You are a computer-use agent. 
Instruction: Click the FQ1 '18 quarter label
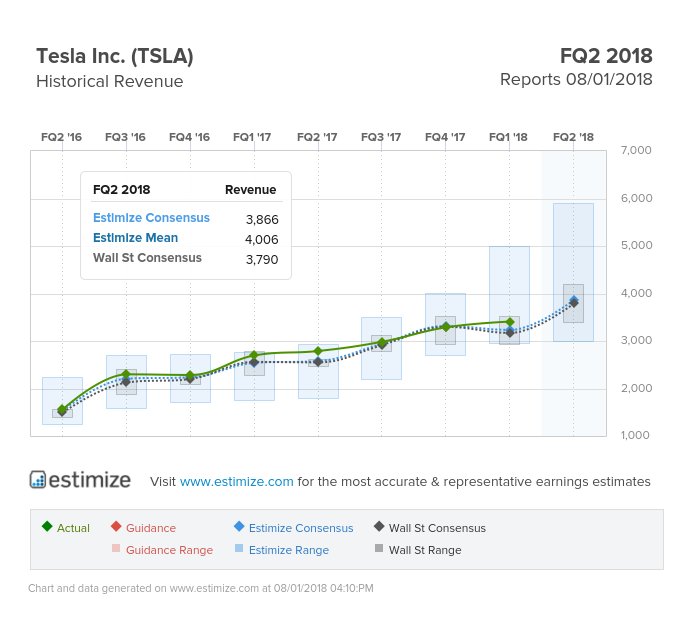508,137
